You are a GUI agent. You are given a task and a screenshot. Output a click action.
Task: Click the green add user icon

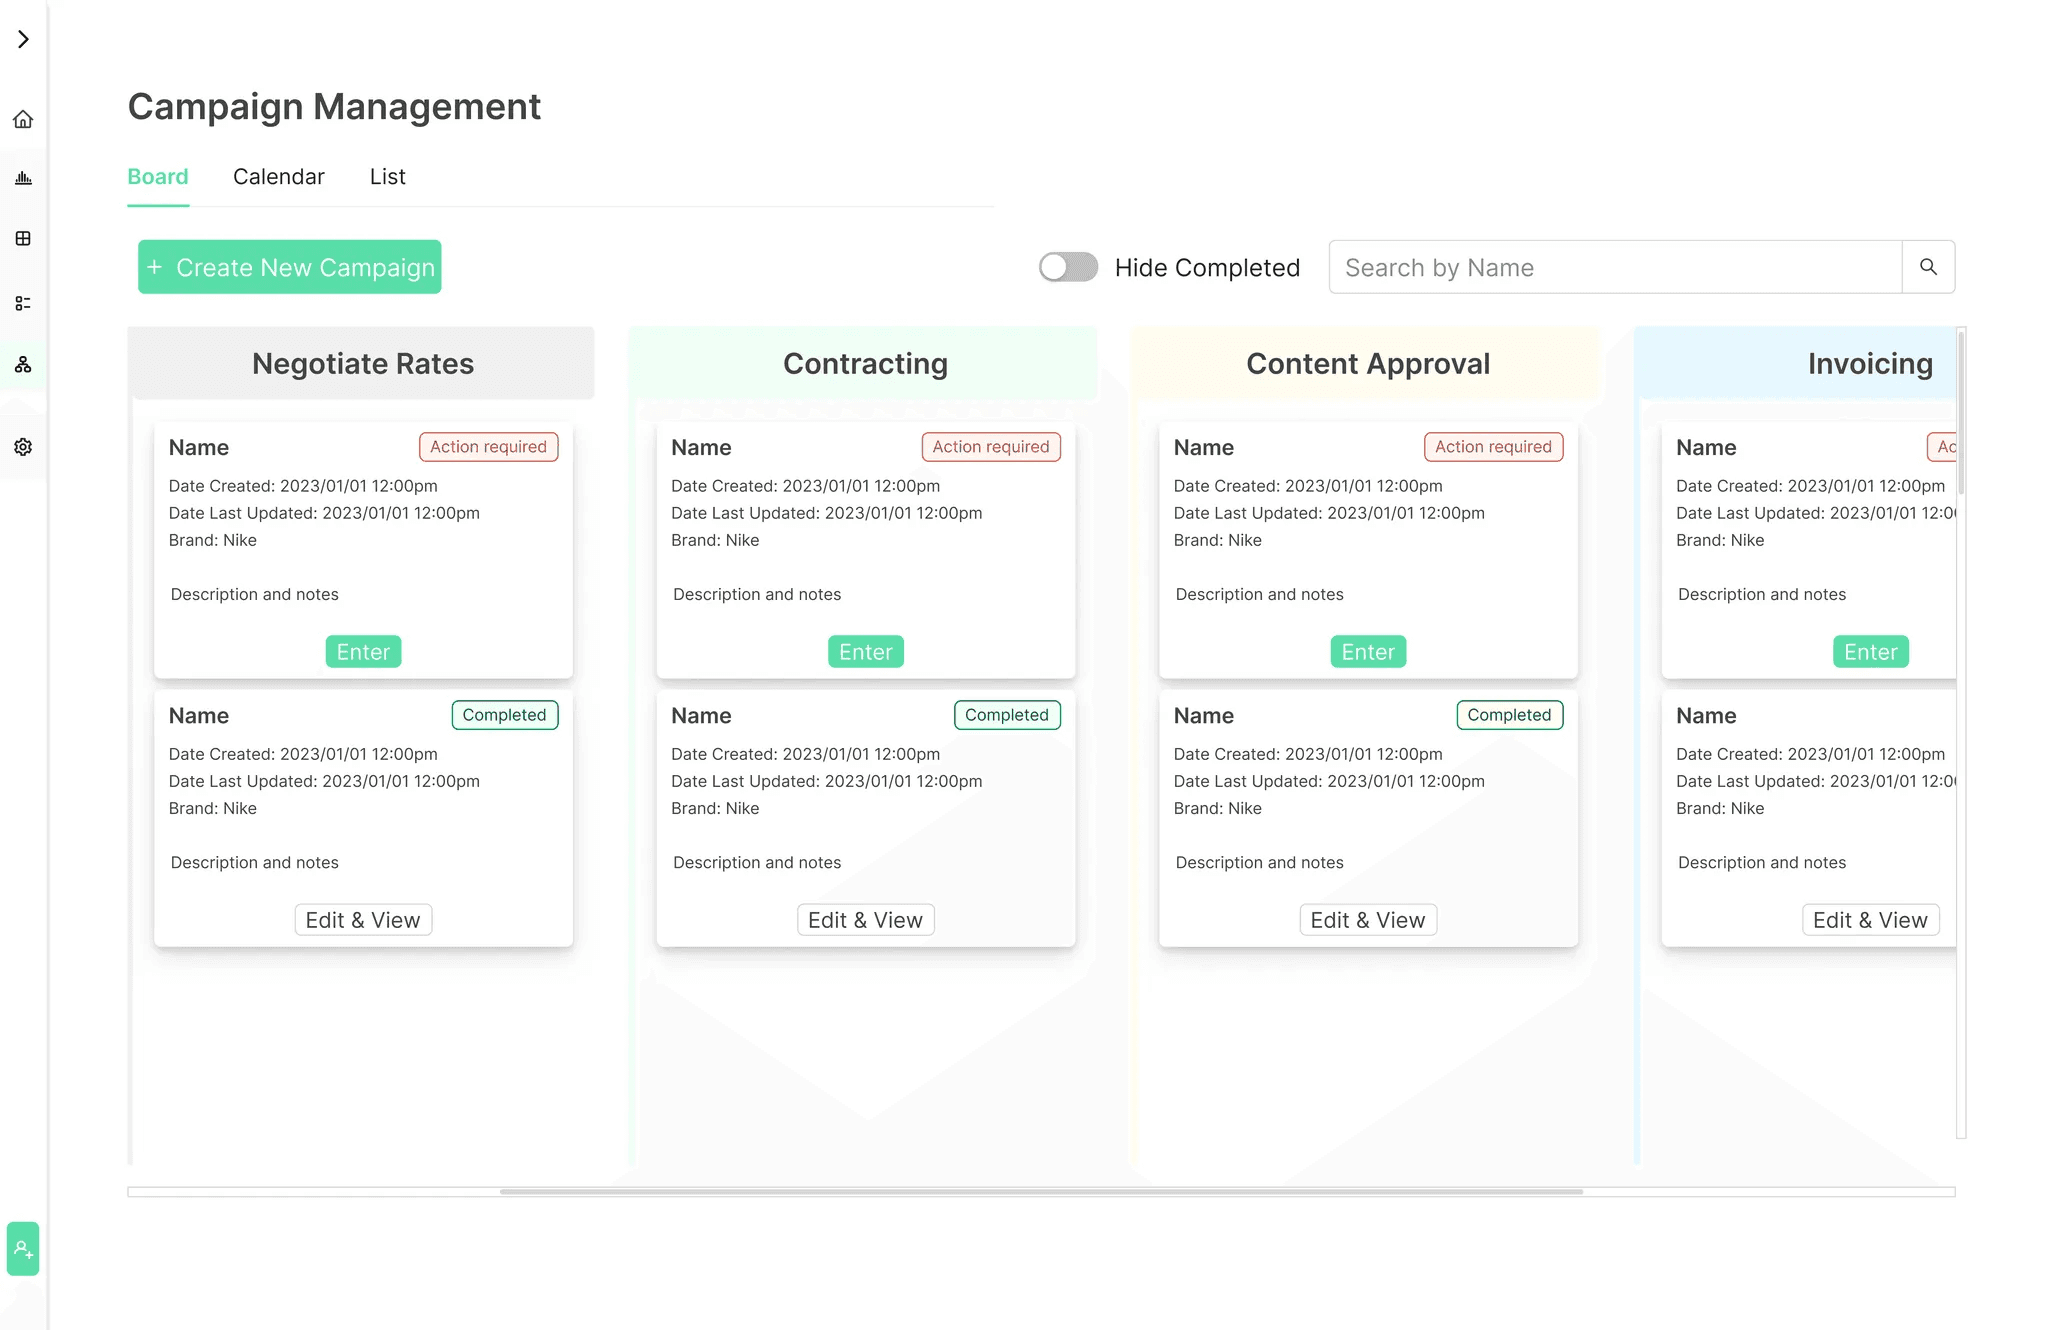pos(23,1249)
